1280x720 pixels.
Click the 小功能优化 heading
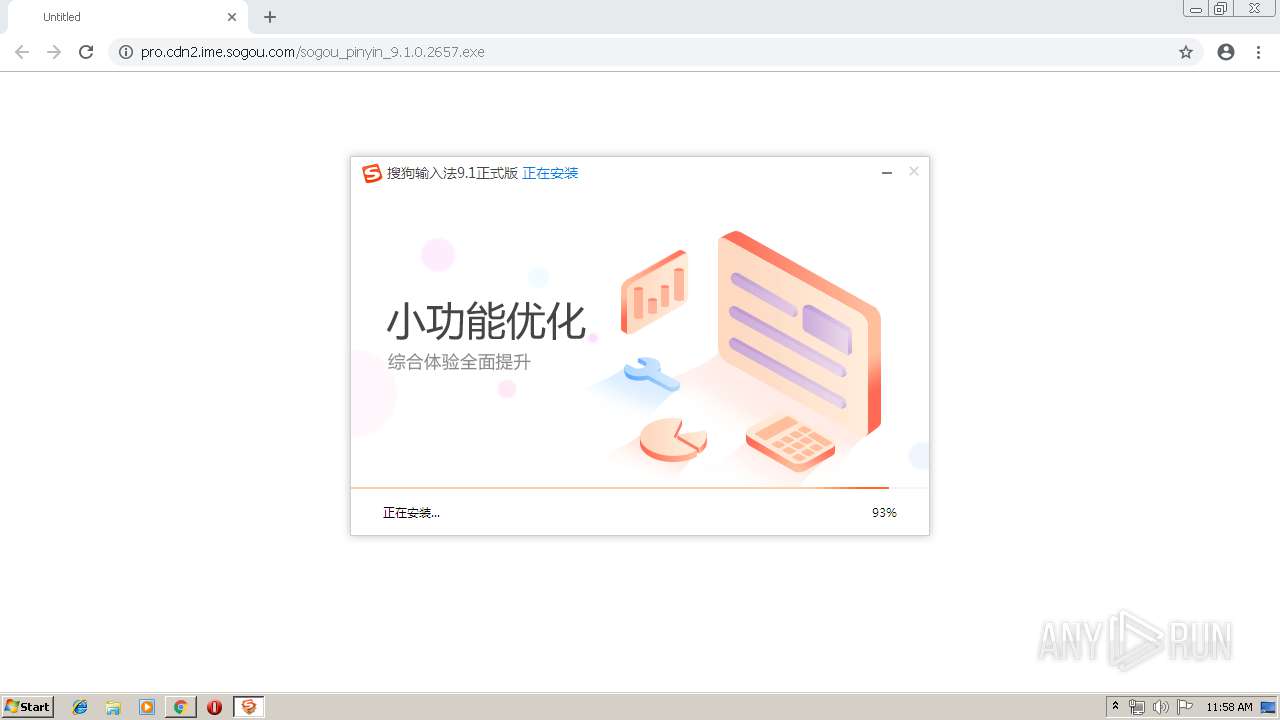coord(486,322)
